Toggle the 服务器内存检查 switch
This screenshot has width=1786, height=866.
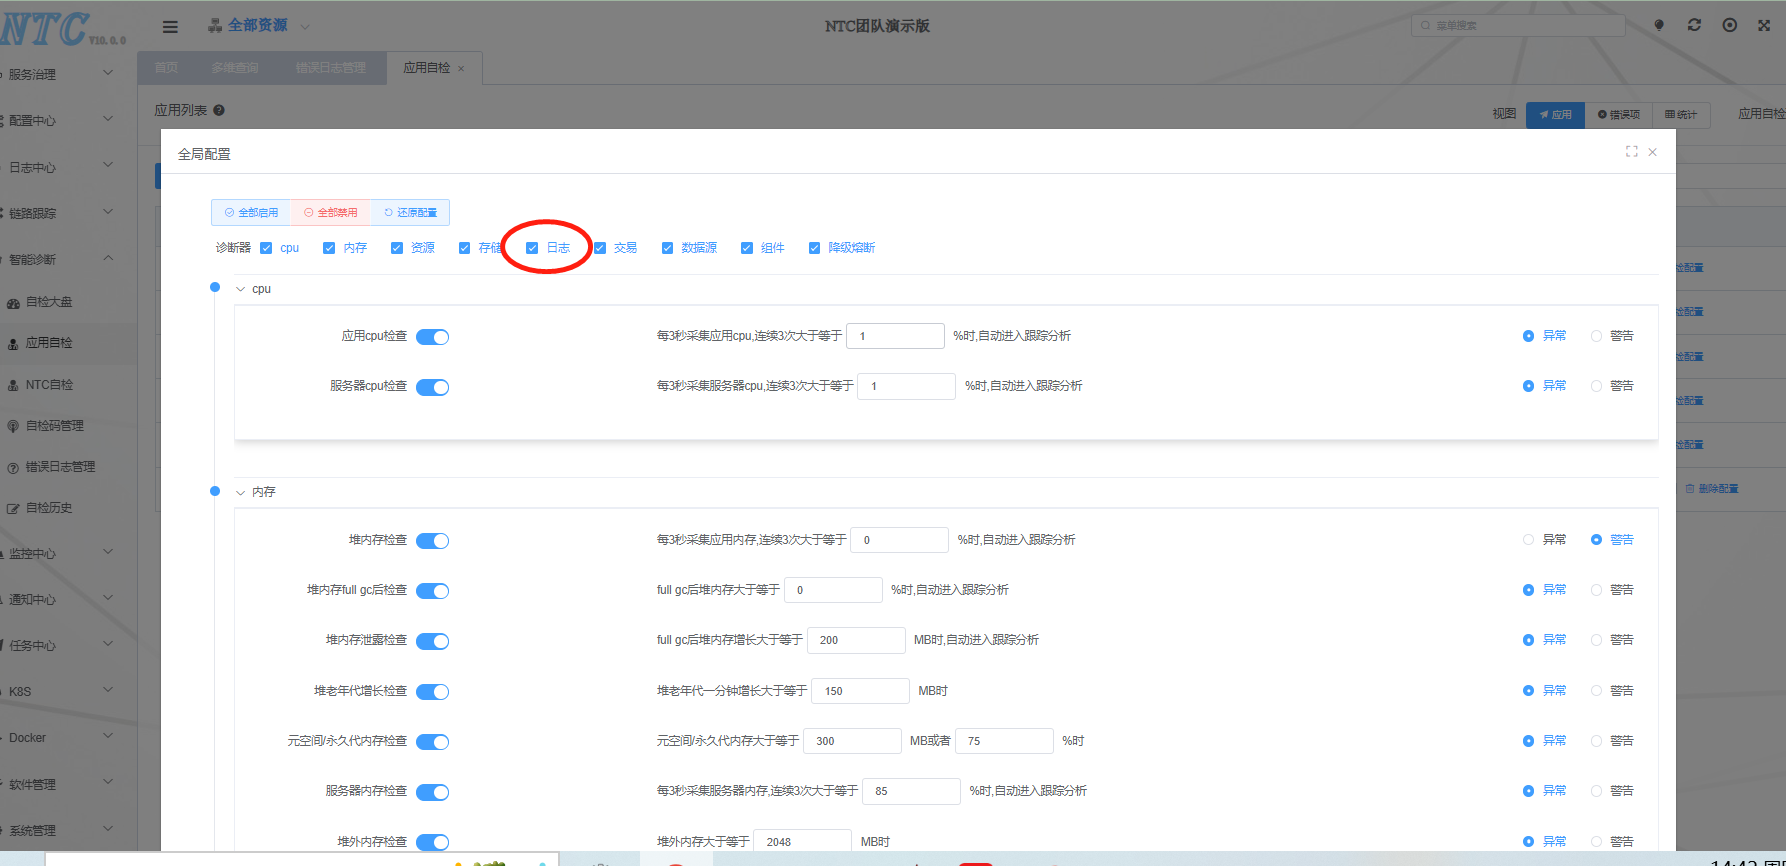tap(432, 792)
